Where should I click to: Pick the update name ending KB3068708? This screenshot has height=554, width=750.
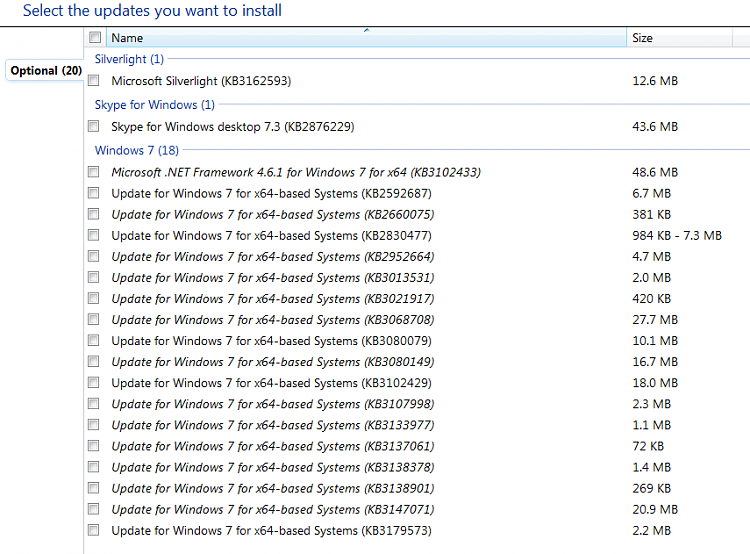click(x=273, y=320)
